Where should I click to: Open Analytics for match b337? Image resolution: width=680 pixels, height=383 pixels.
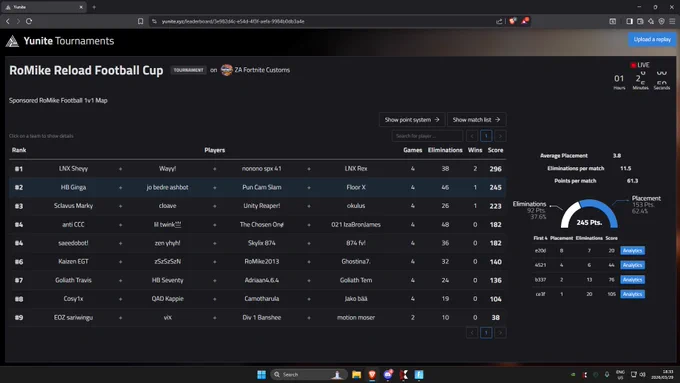tap(632, 280)
